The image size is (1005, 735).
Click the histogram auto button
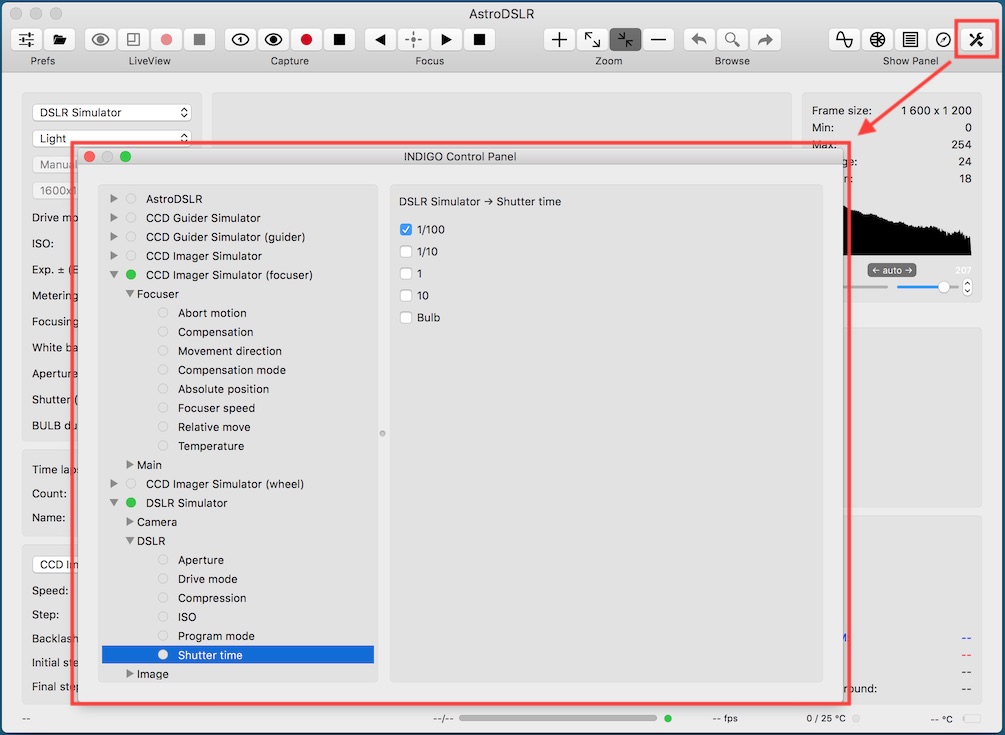892,270
